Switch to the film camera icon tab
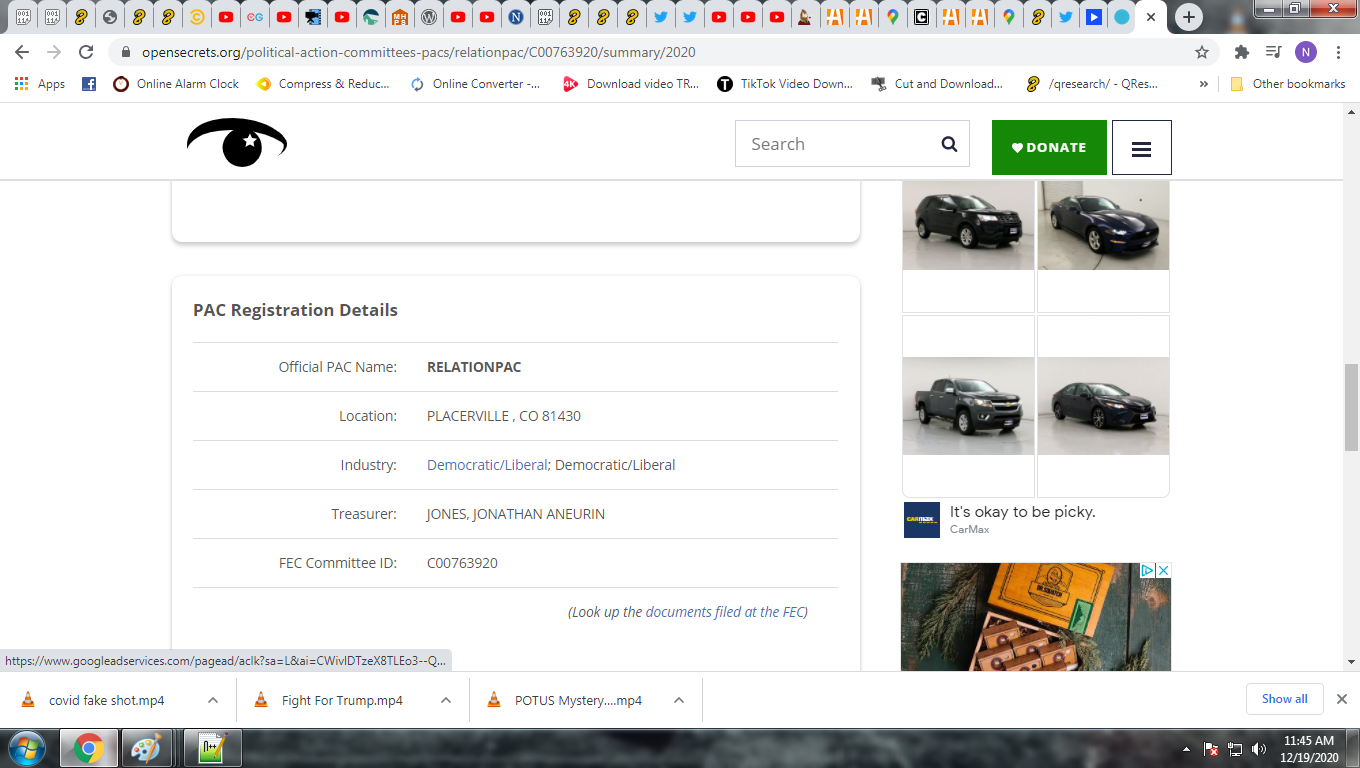The height and width of the screenshot is (768, 1360). [x=313, y=17]
